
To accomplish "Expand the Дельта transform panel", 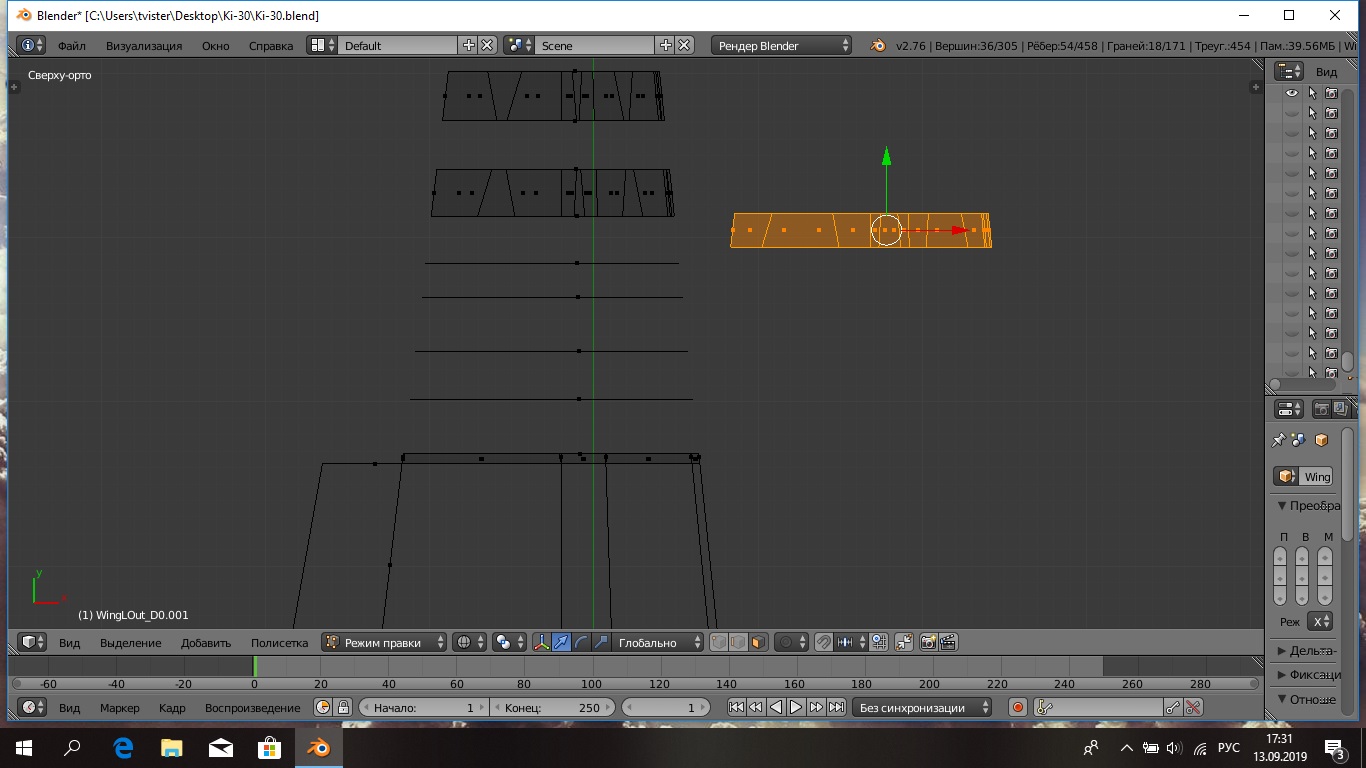I will [1306, 651].
